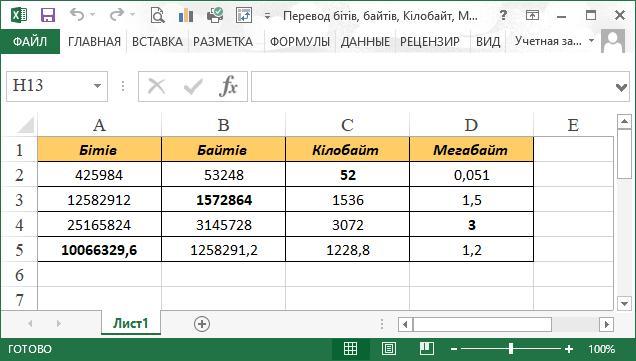Image resolution: width=636 pixels, height=361 pixels.
Task: Zoom in with the plus button
Action: tap(569, 349)
